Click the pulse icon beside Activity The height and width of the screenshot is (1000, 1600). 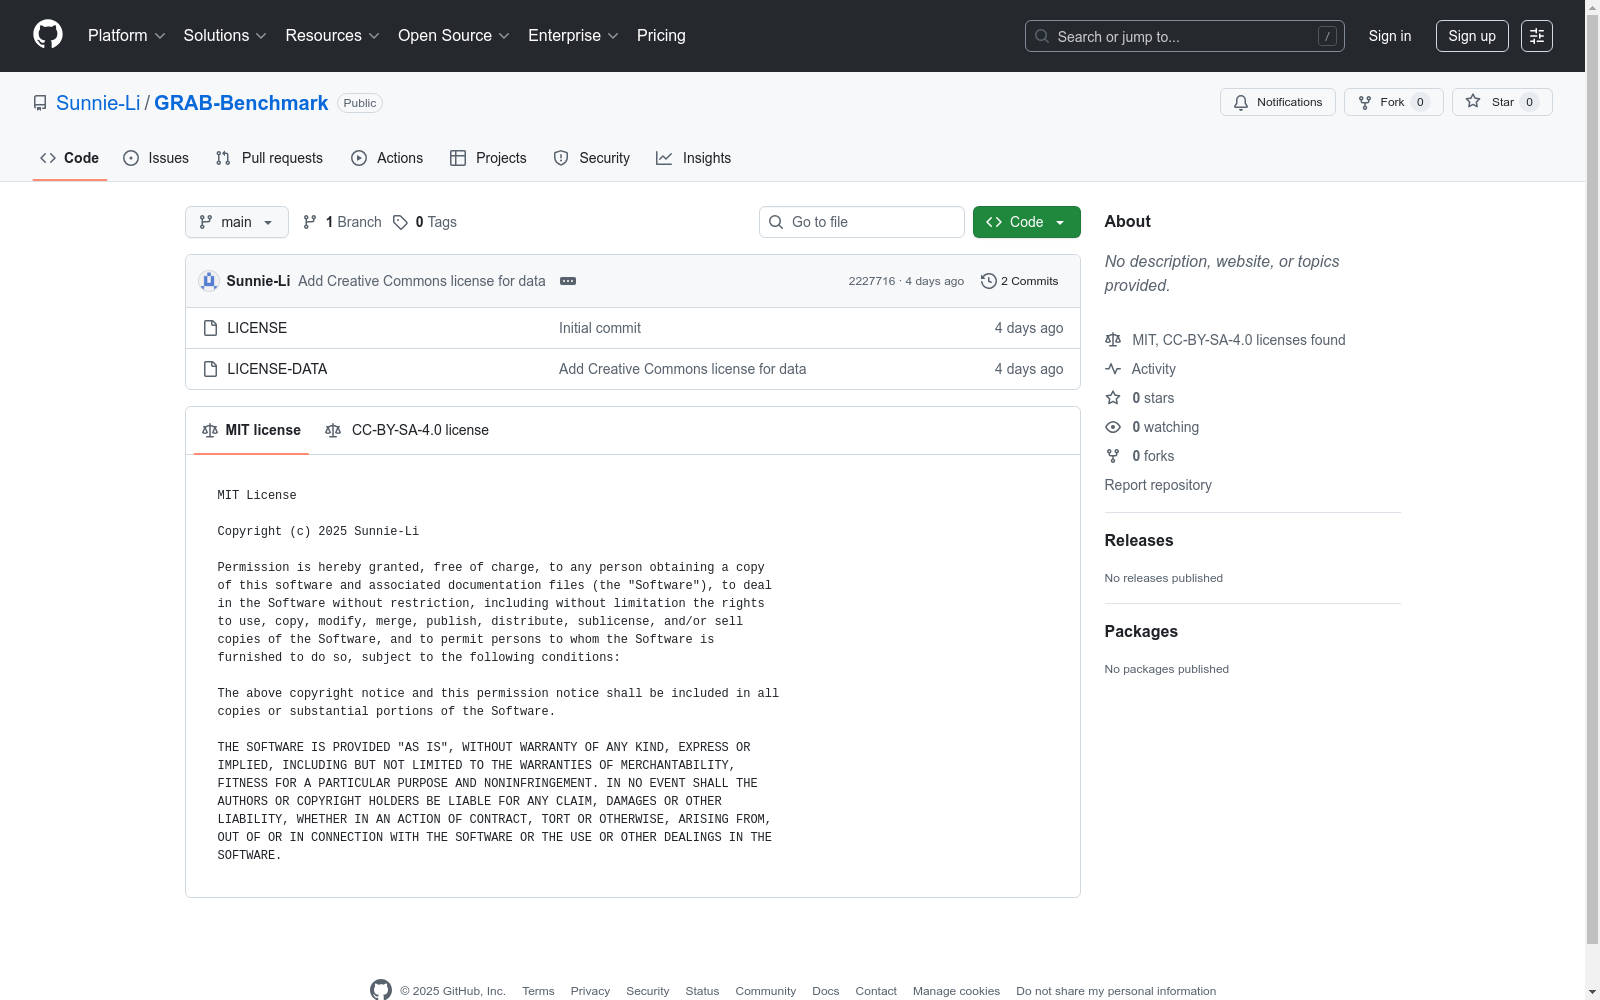point(1113,369)
